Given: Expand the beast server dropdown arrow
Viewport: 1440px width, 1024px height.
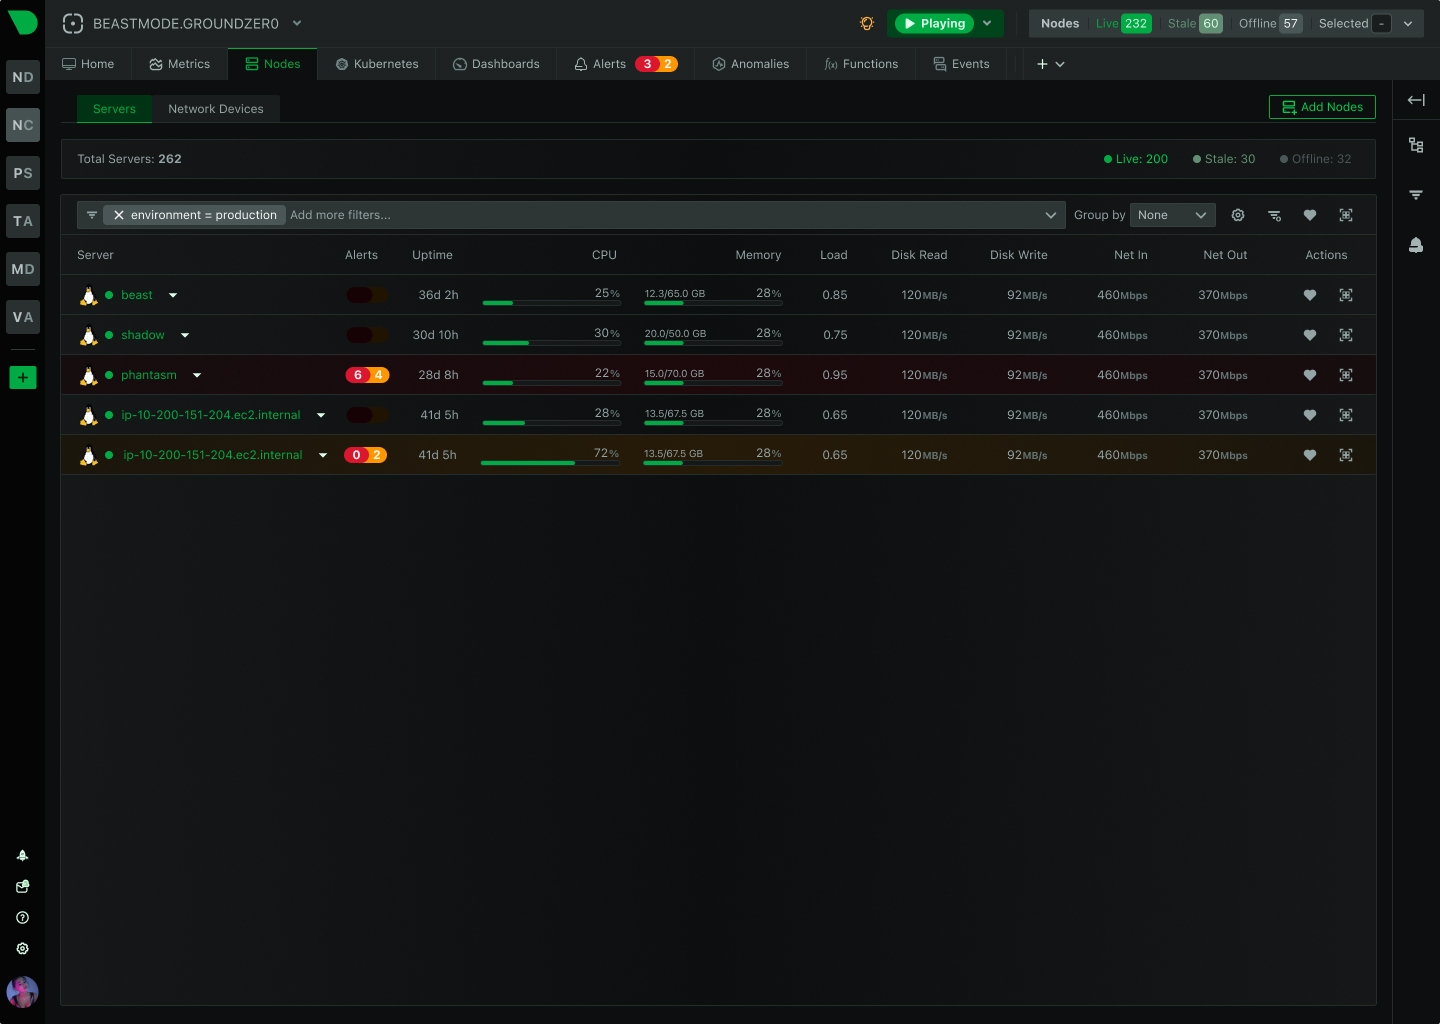Looking at the screenshot, I should (x=172, y=295).
